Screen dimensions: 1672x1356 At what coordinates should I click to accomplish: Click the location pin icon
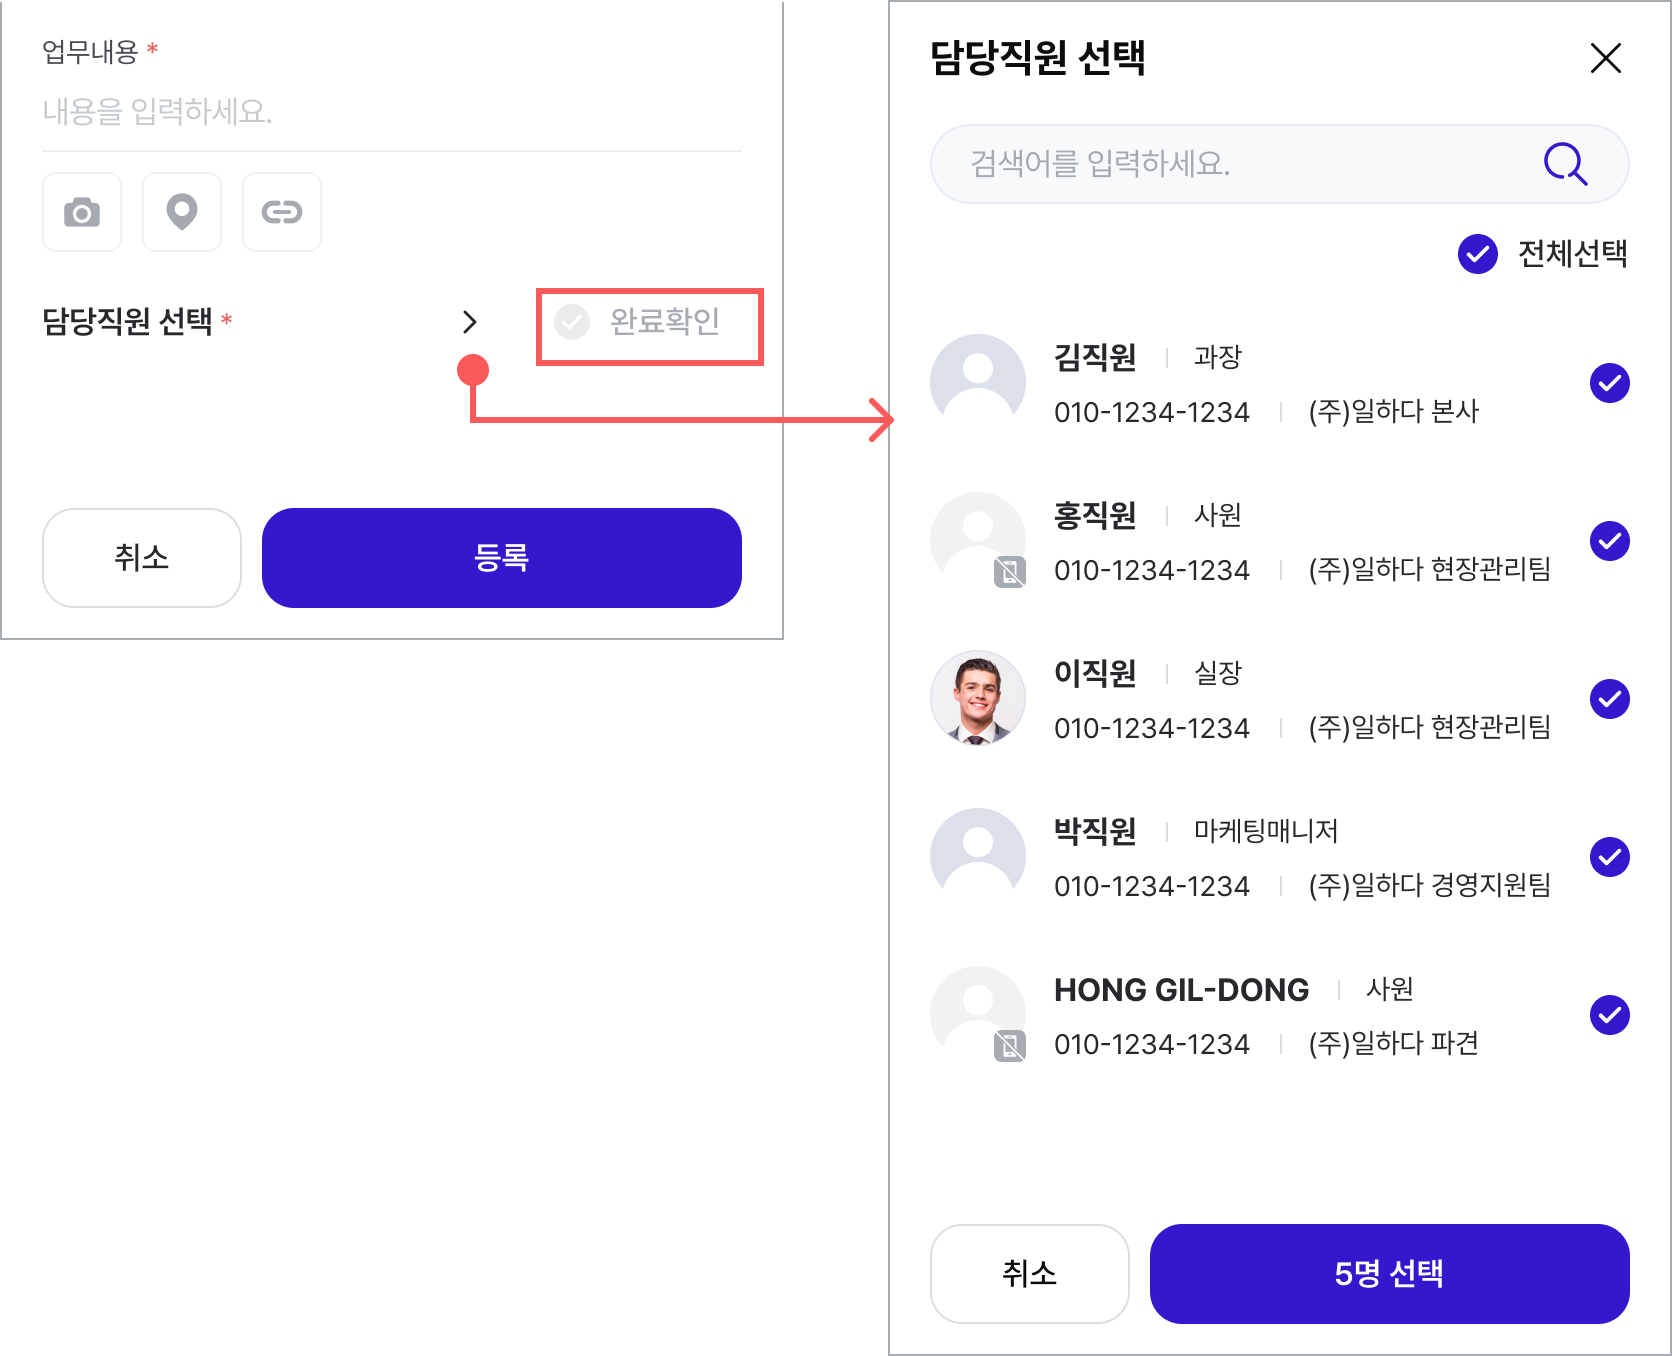[182, 212]
